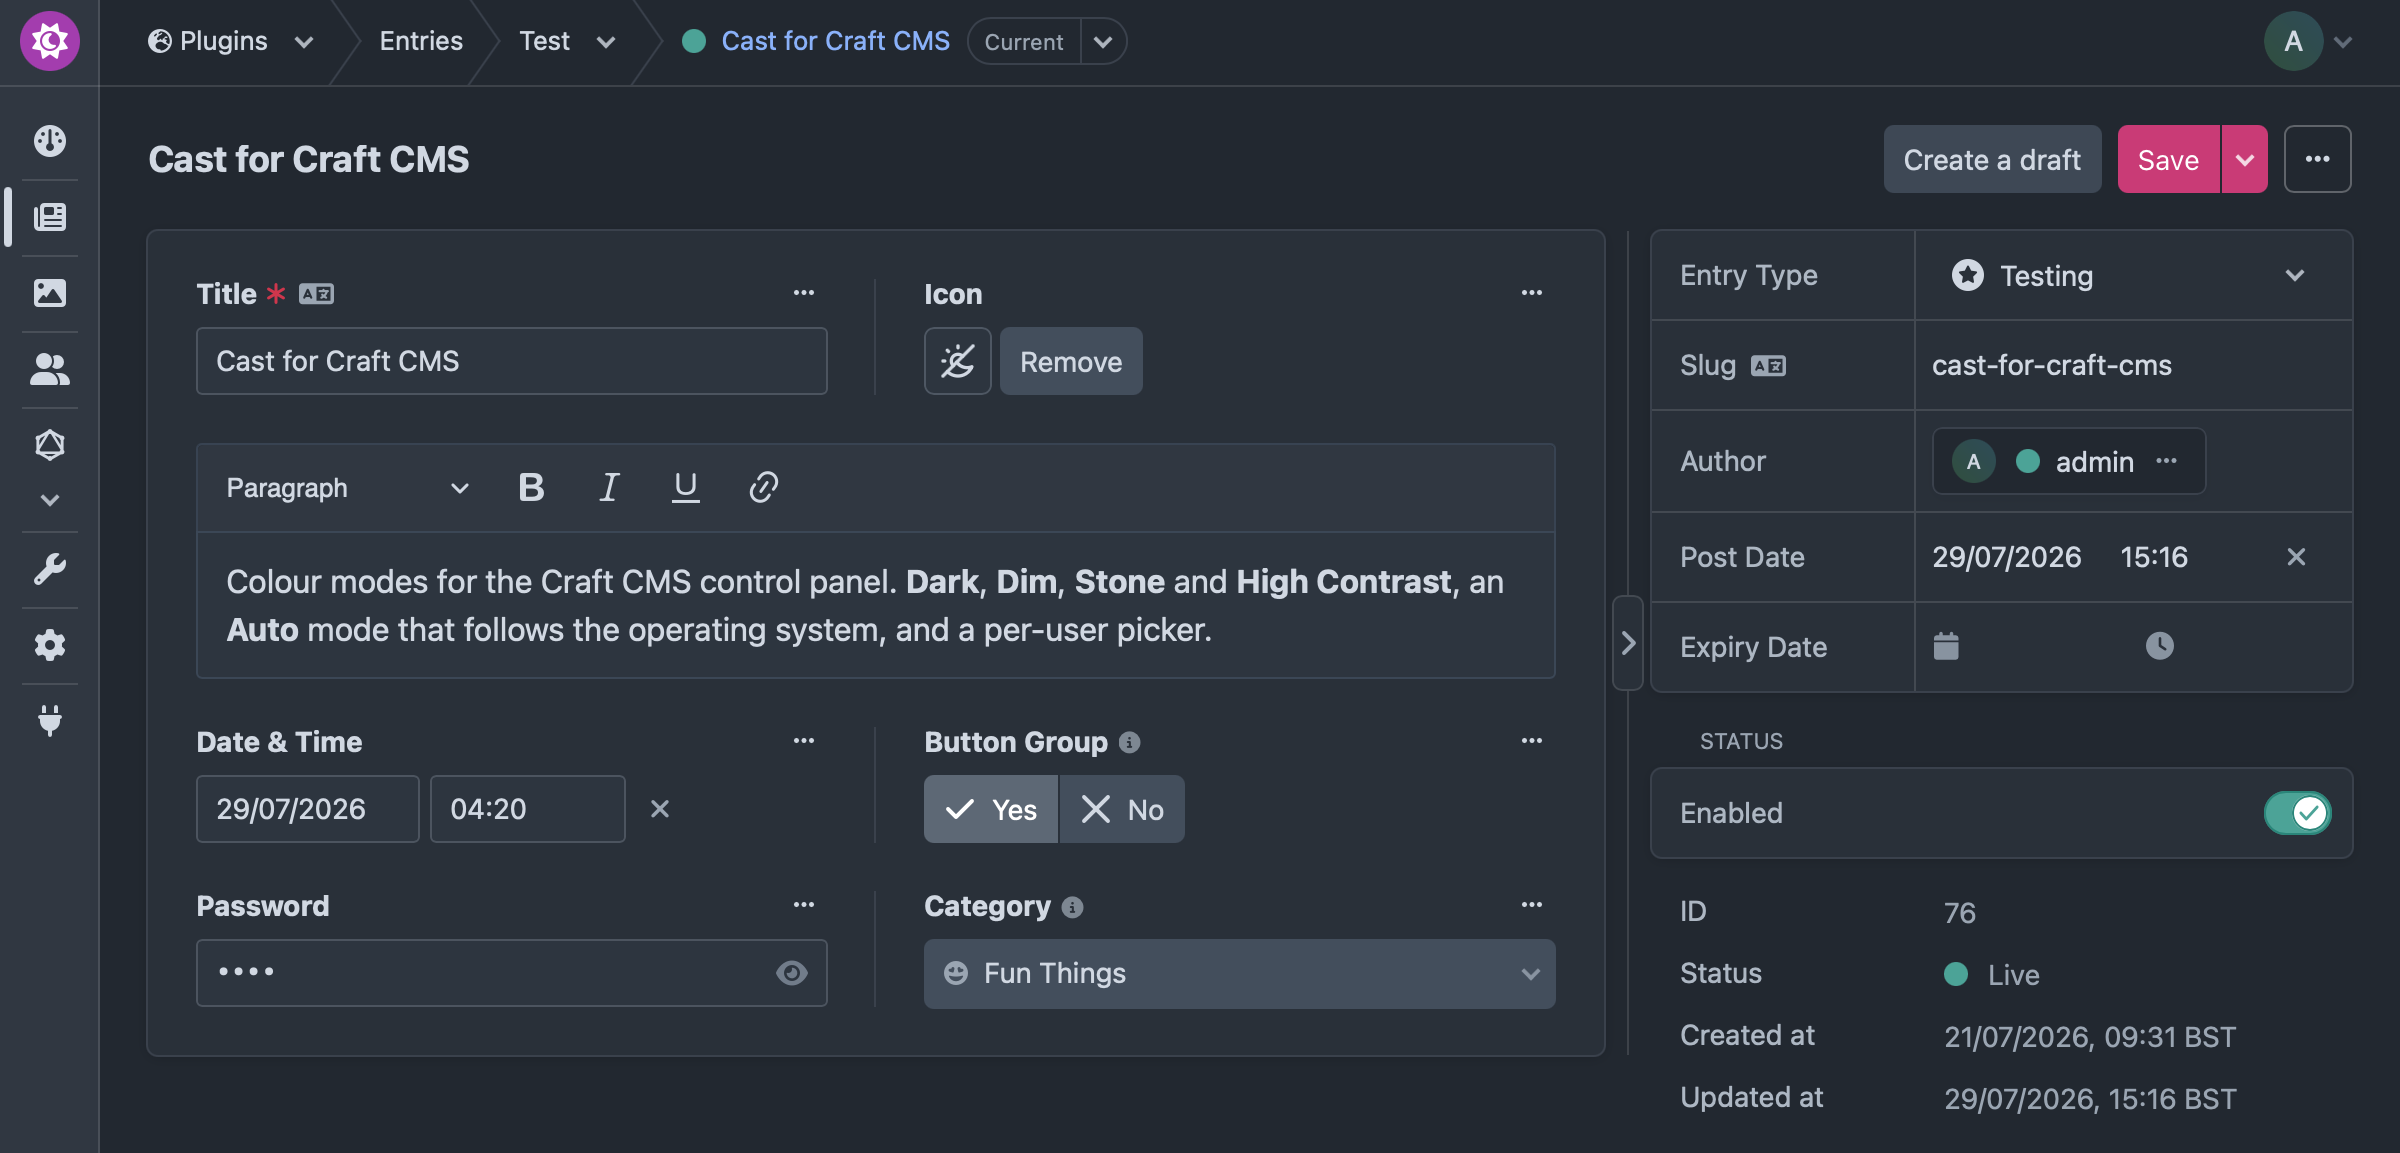Screen dimensions: 2400x1153
Task: Open the Current revision dropdown arrow
Action: [x=1103, y=42]
